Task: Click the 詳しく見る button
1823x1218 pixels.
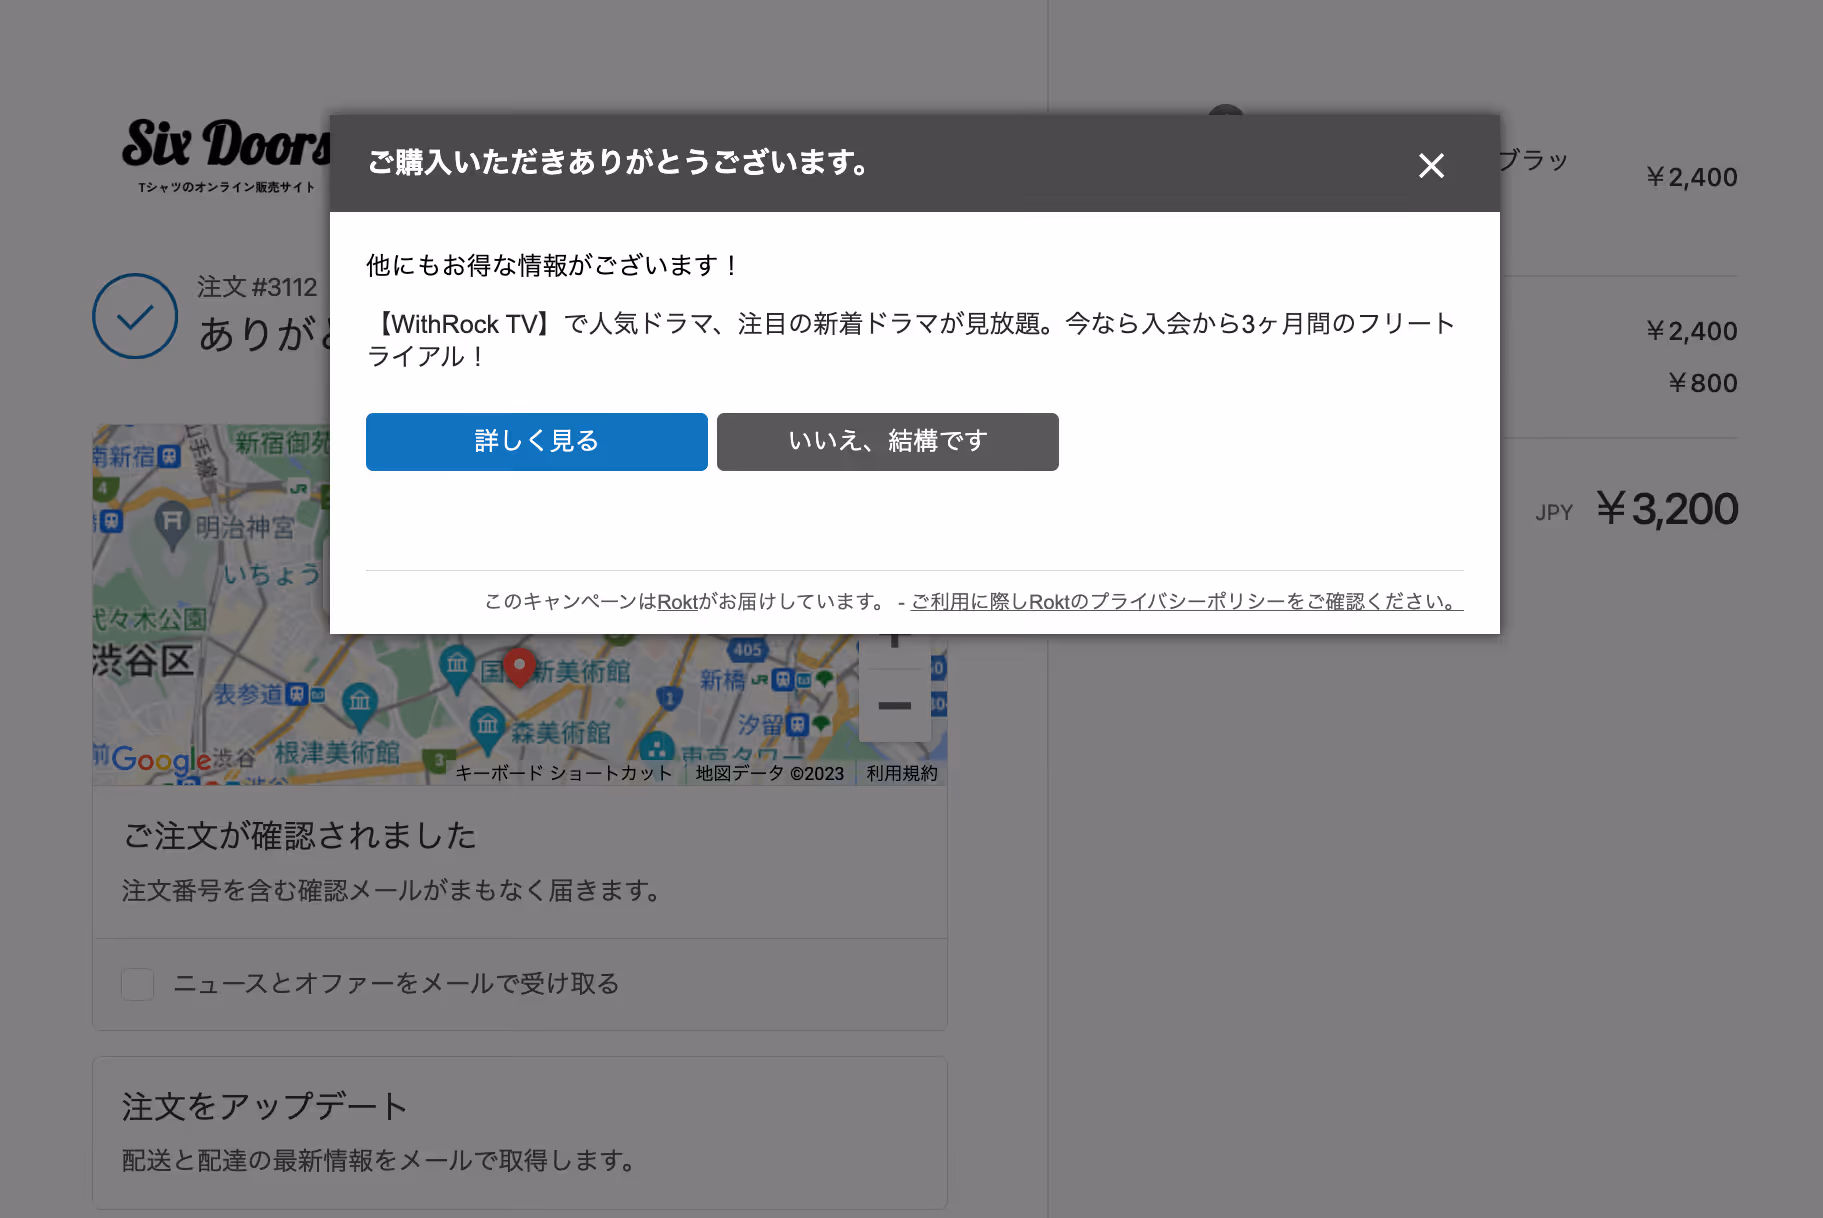Action: click(x=537, y=441)
